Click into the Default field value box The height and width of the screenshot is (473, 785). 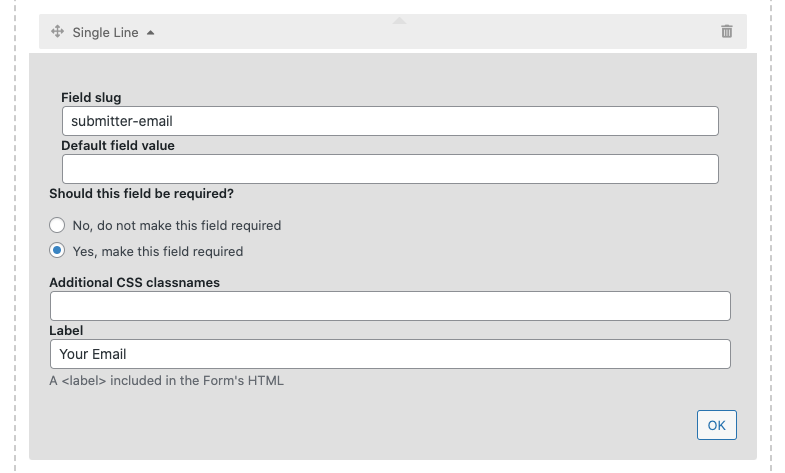coord(390,169)
